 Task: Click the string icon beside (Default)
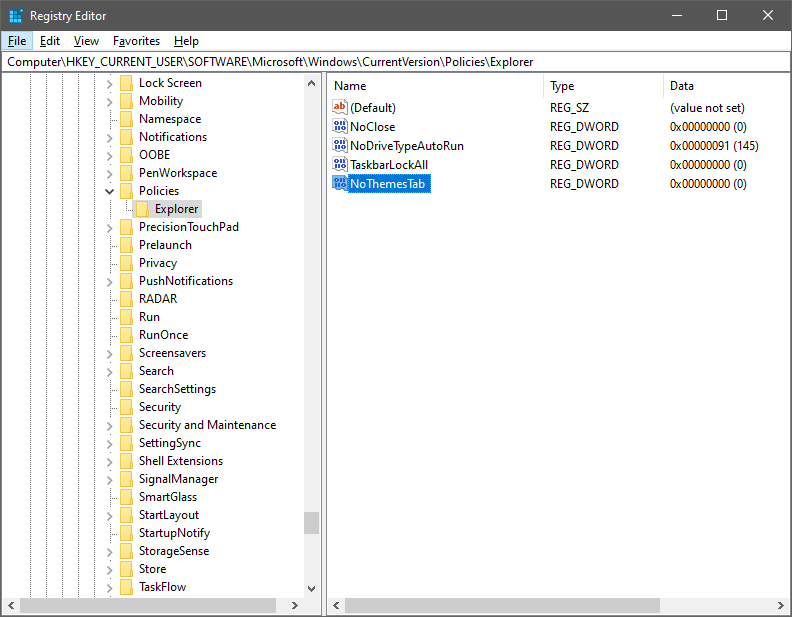point(340,108)
